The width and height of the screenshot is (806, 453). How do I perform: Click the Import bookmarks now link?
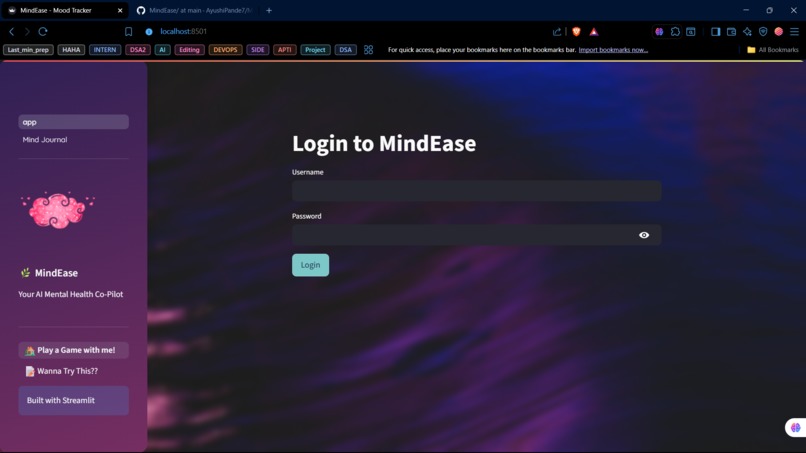pyautogui.click(x=613, y=50)
